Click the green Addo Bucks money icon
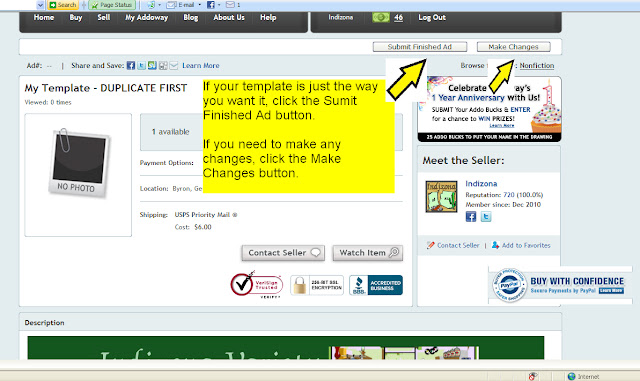Screen dimensions: 640x381 [380, 18]
